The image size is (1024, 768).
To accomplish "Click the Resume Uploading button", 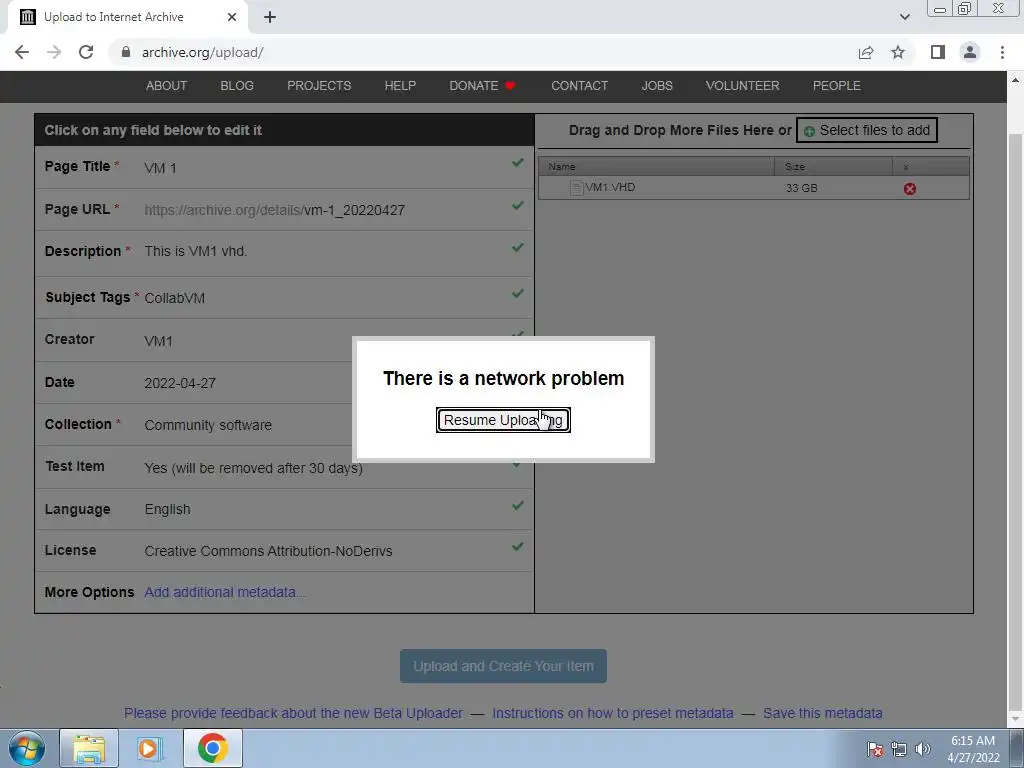I will pyautogui.click(x=503, y=420).
